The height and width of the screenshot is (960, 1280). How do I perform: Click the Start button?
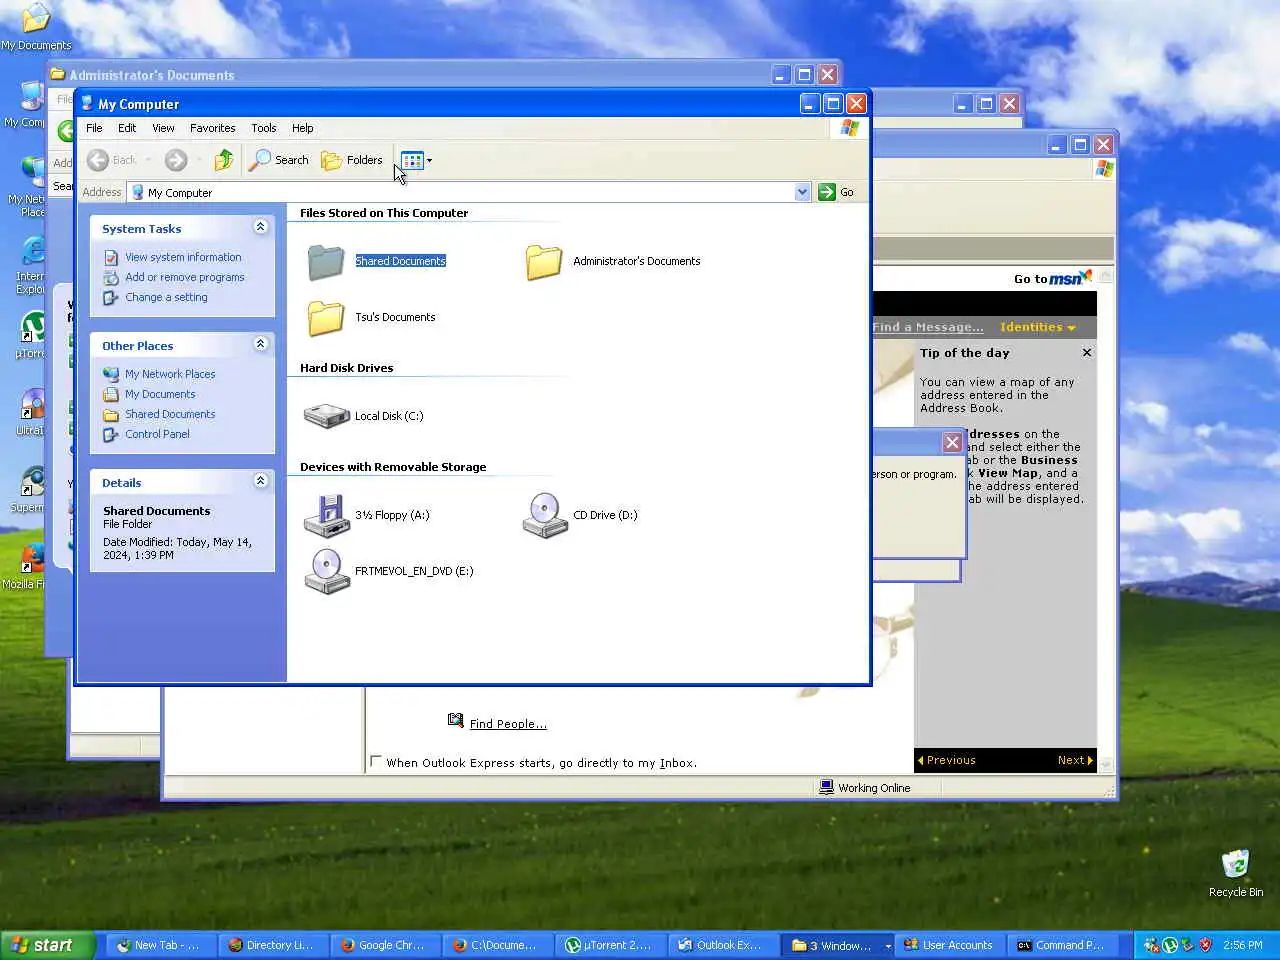pos(47,945)
